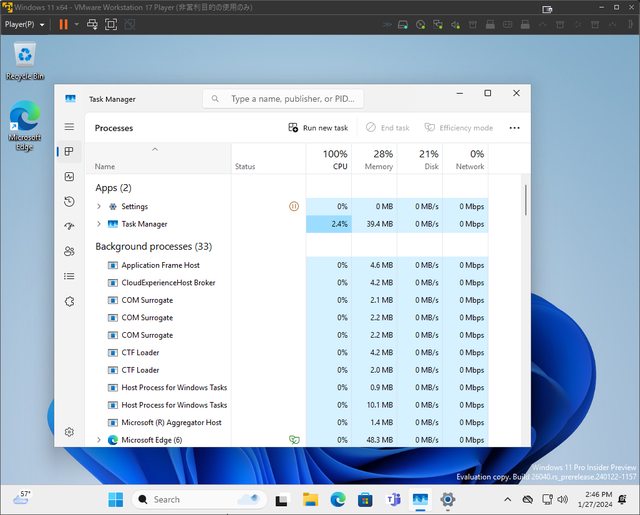Sort processes by Memory column

(x=379, y=160)
